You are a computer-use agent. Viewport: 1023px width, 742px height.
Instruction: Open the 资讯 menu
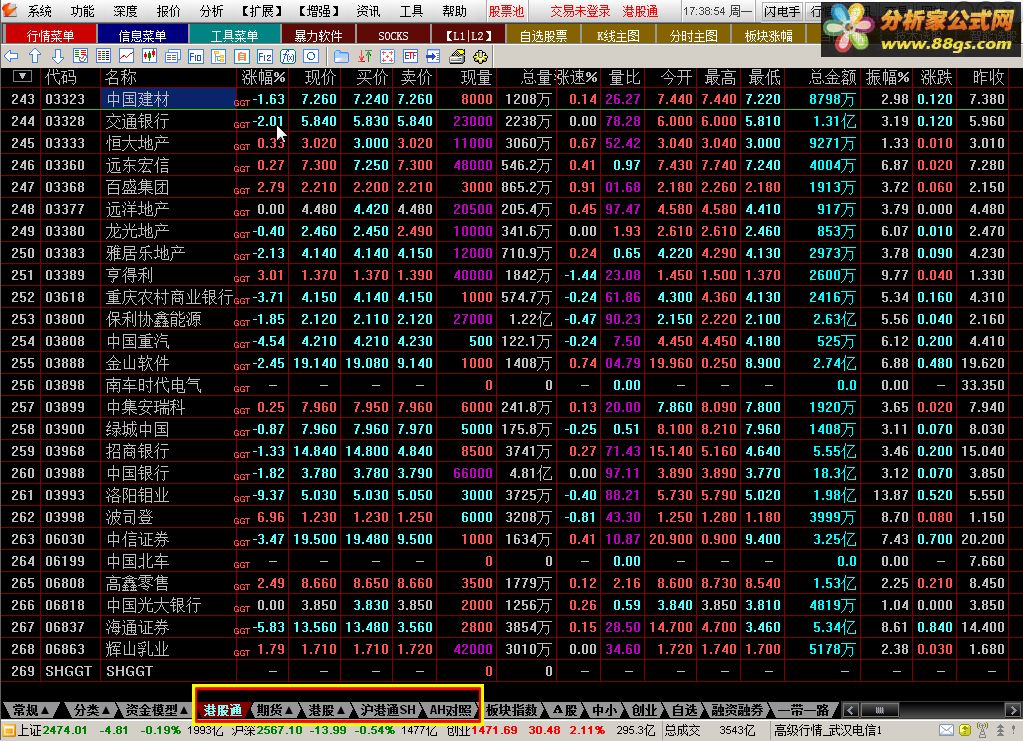[368, 11]
